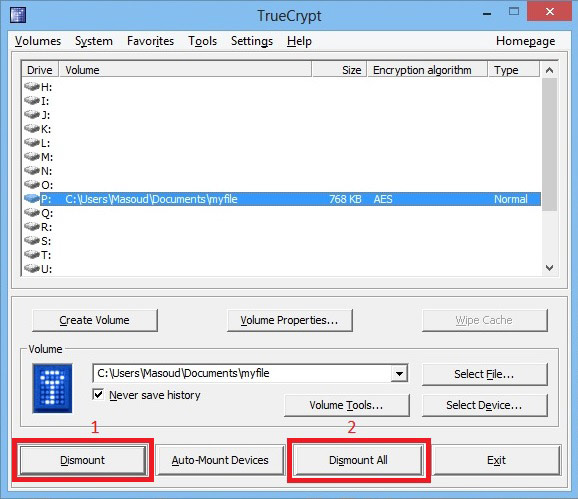
Task: Click the Homepage link
Action: (x=525, y=41)
